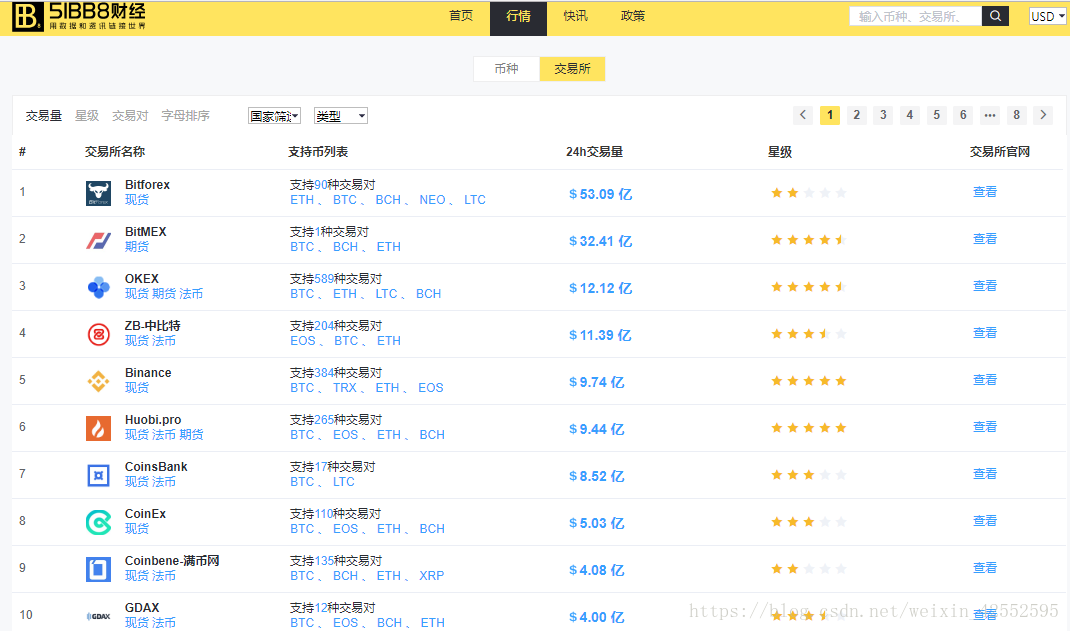Screen dimensions: 1070x631
Task: Switch to the 币种 tab
Action: tap(506, 68)
